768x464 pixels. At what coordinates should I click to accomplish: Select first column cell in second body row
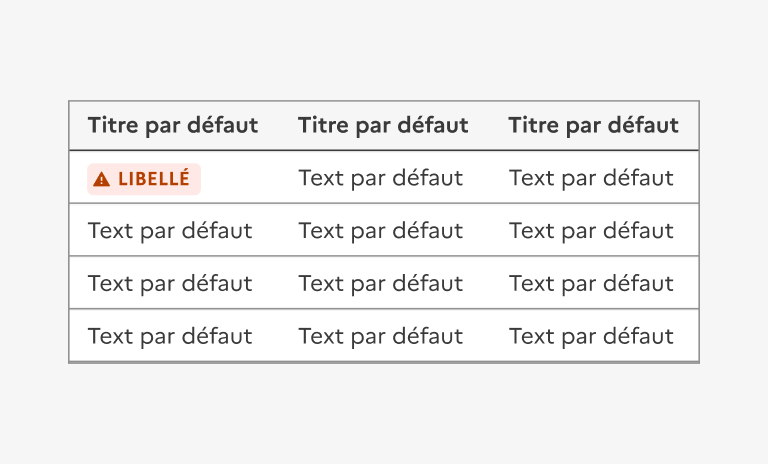pos(170,231)
